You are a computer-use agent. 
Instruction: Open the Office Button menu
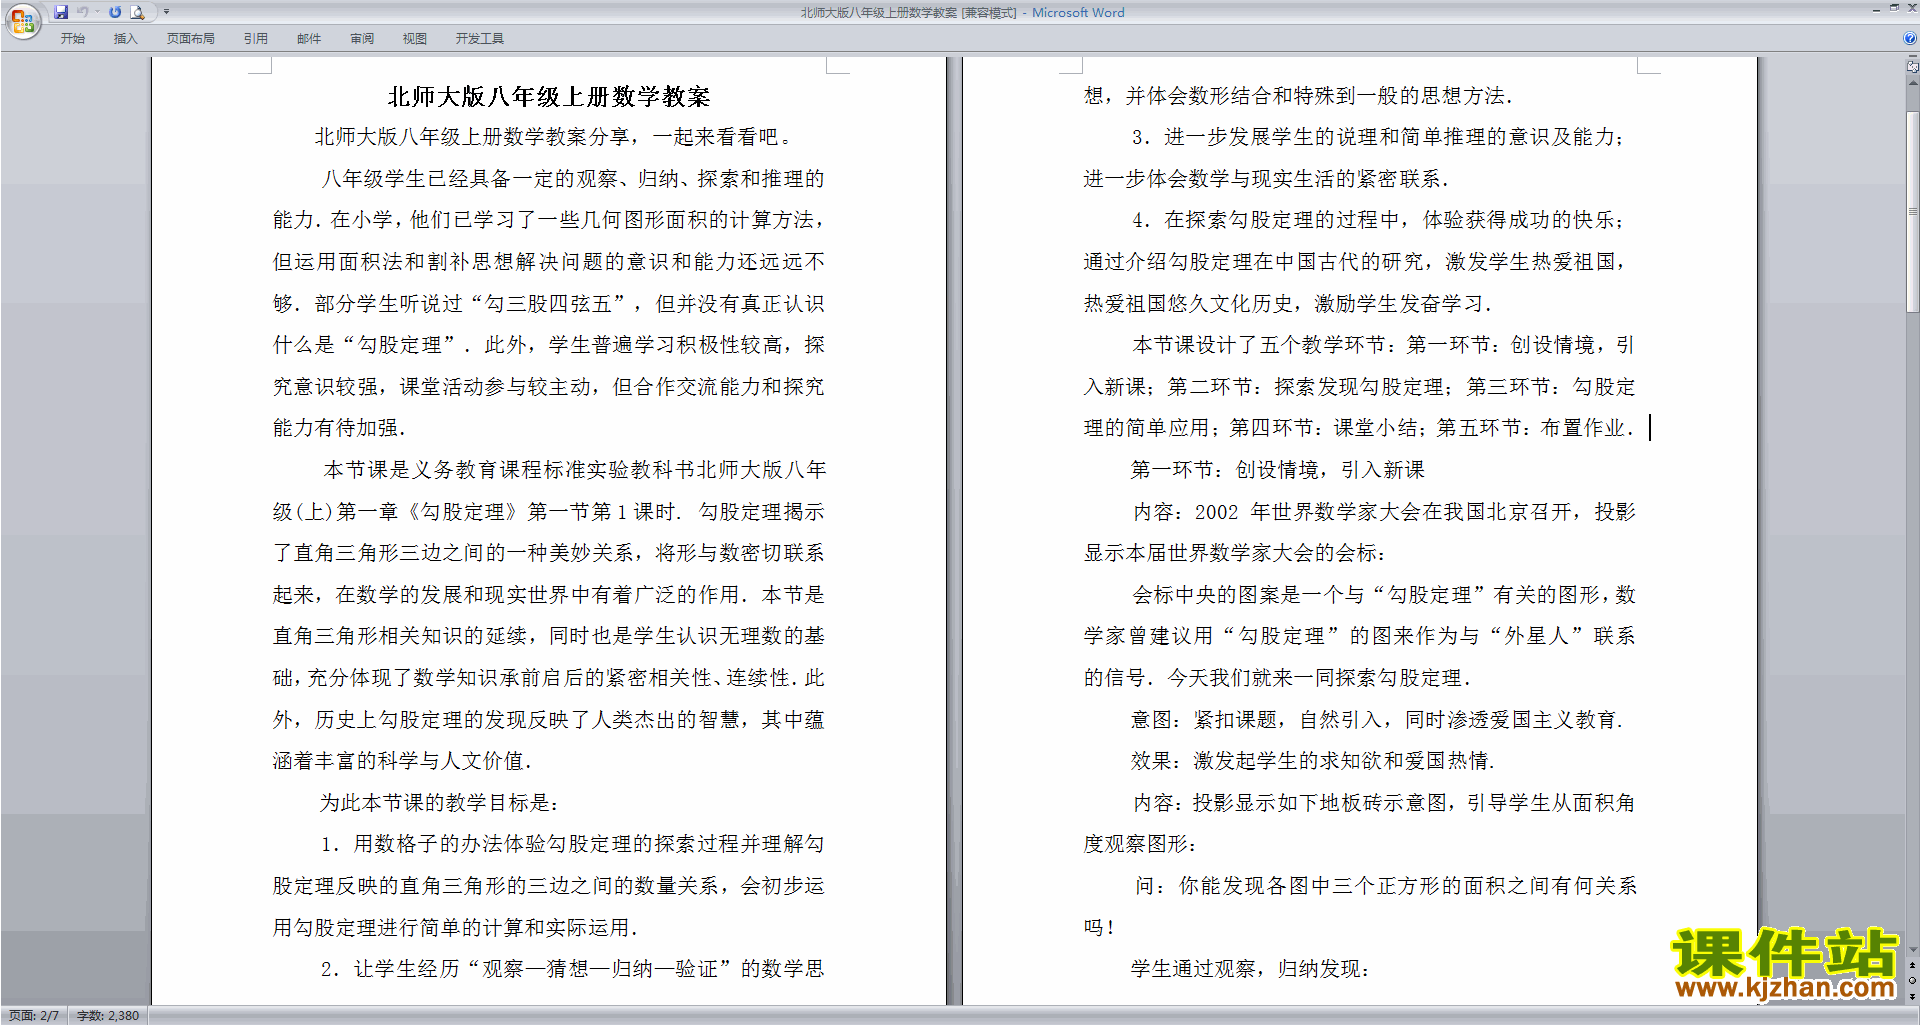22,21
